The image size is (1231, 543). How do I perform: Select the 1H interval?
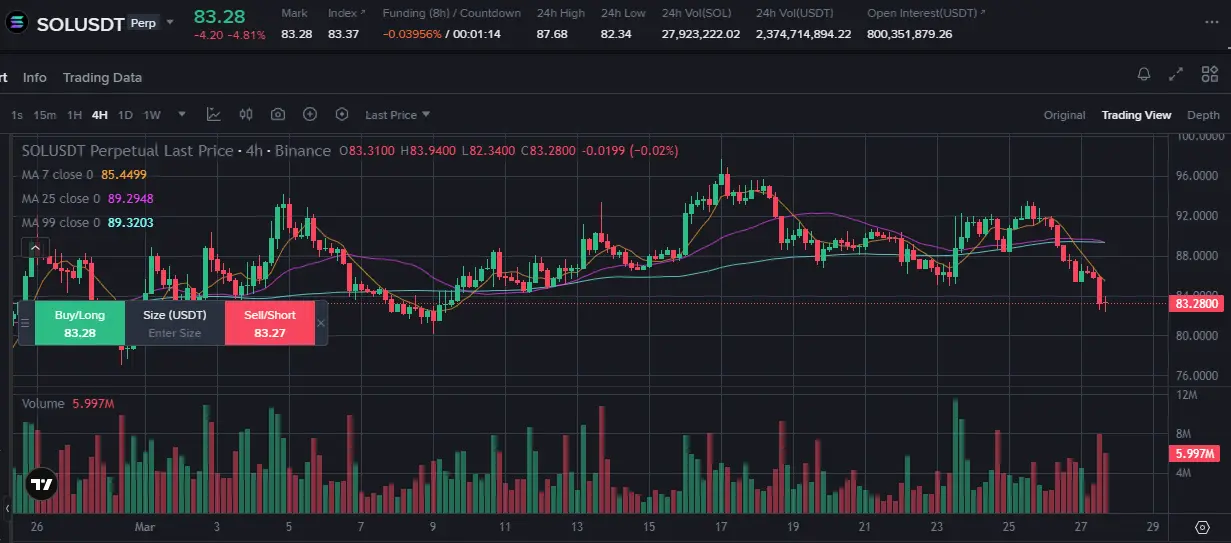click(74, 115)
